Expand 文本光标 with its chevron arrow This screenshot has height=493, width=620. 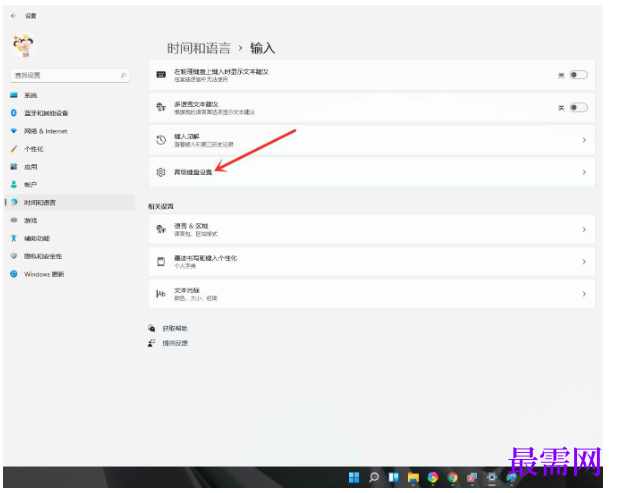pos(584,294)
